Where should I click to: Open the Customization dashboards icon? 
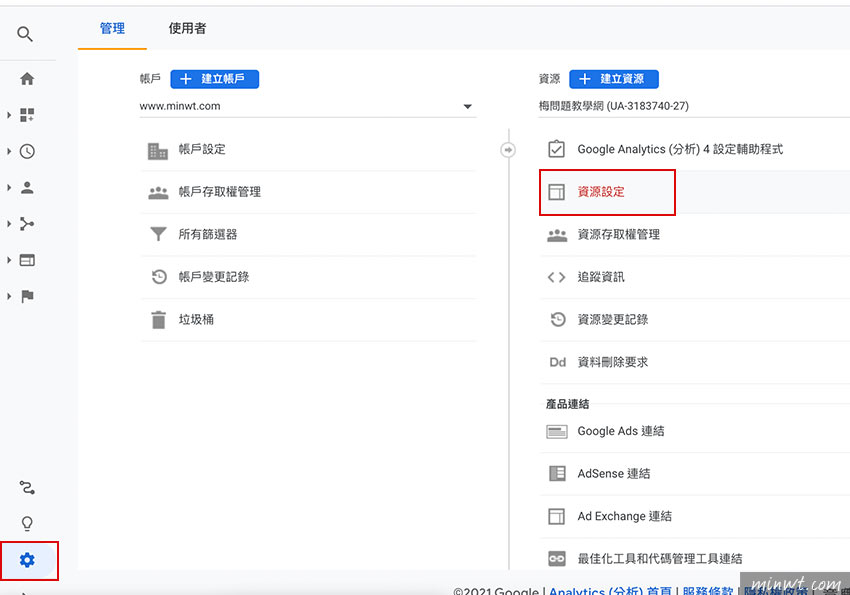[x=27, y=115]
